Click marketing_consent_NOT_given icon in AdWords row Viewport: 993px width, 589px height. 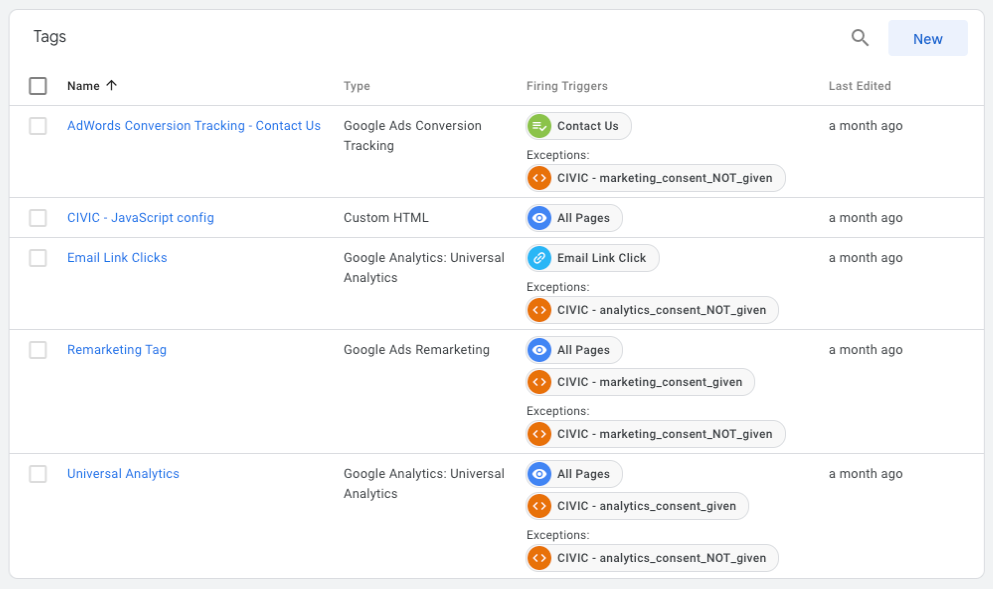point(540,178)
